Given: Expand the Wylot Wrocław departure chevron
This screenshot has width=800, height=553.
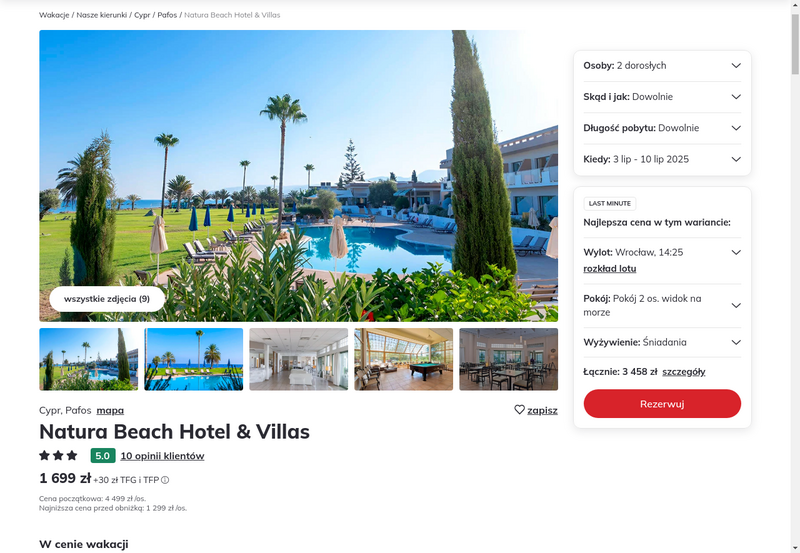Looking at the screenshot, I should (736, 252).
